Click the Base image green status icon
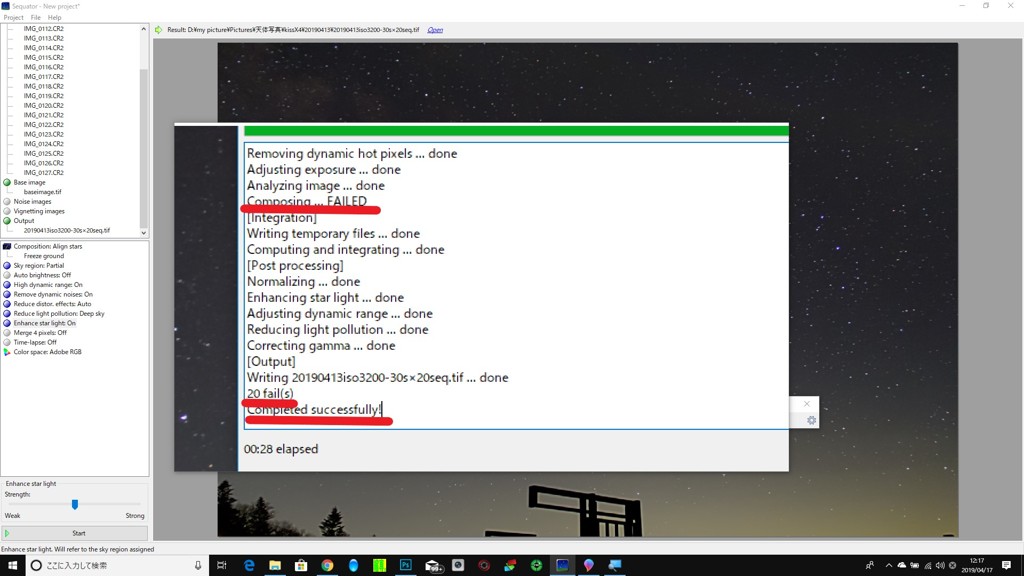The height and width of the screenshot is (576, 1024). coord(7,182)
